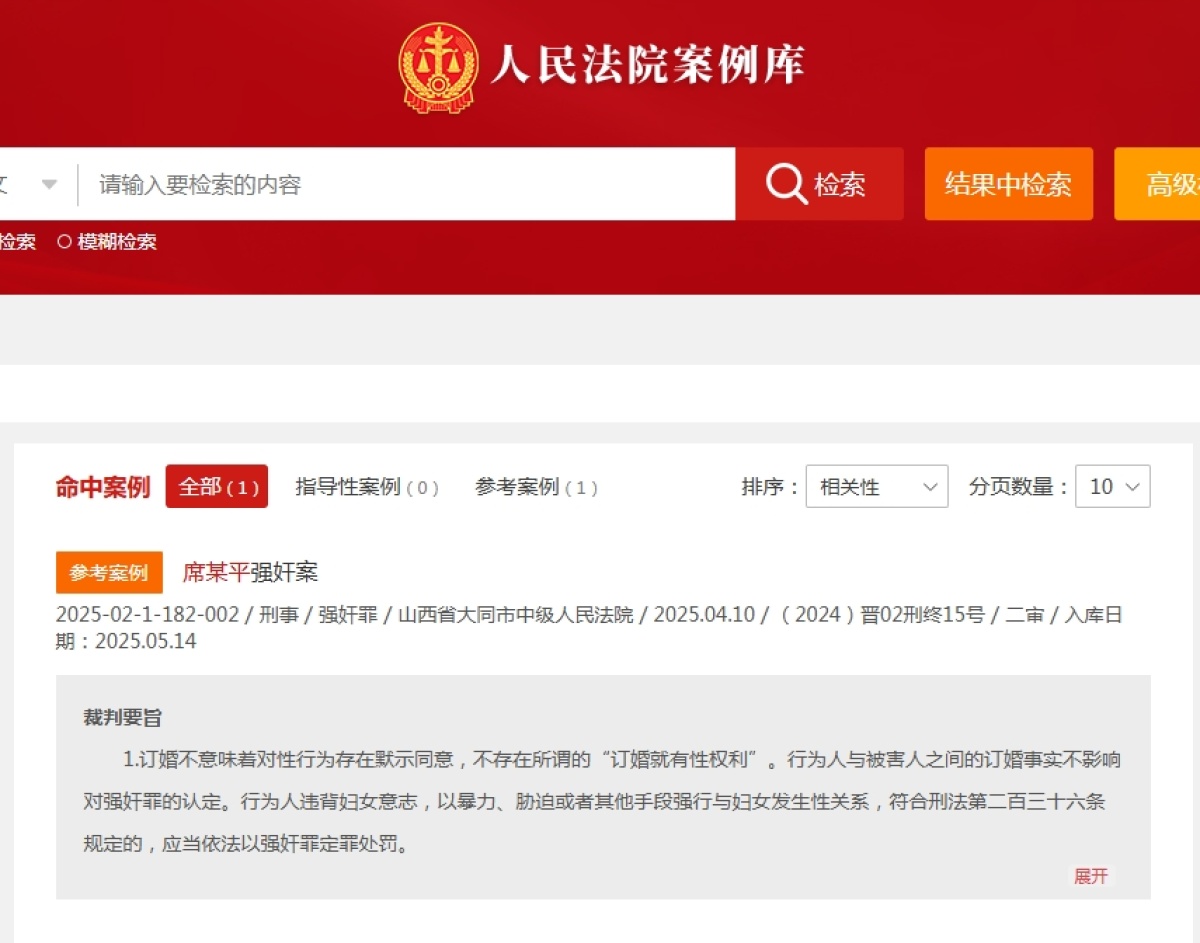
Task: Click the orange 参考案例 tag
Action: (x=109, y=573)
